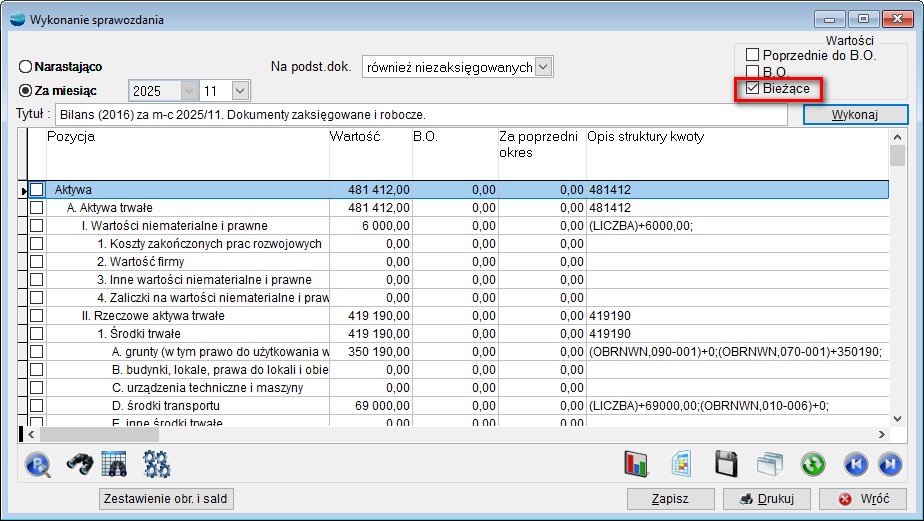Open the bar chart icon
This screenshot has height=521, width=924.
tap(637, 465)
